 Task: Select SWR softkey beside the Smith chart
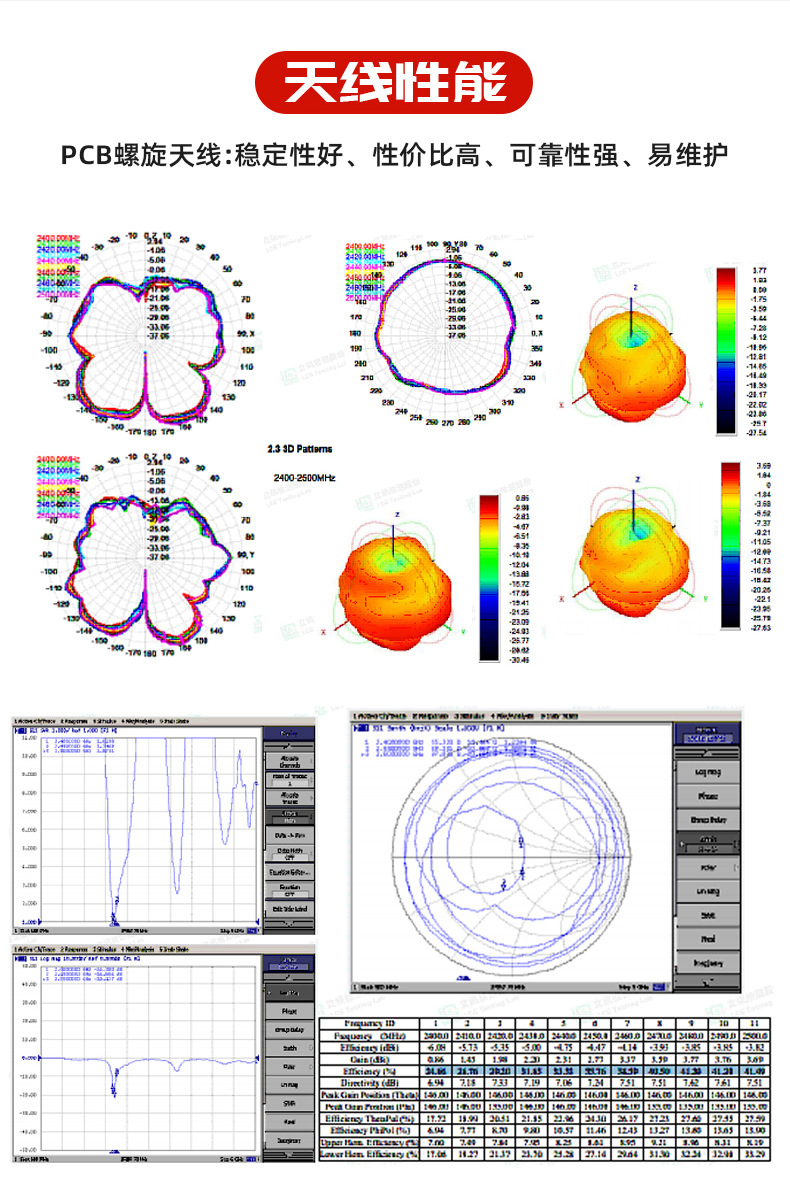point(708,915)
